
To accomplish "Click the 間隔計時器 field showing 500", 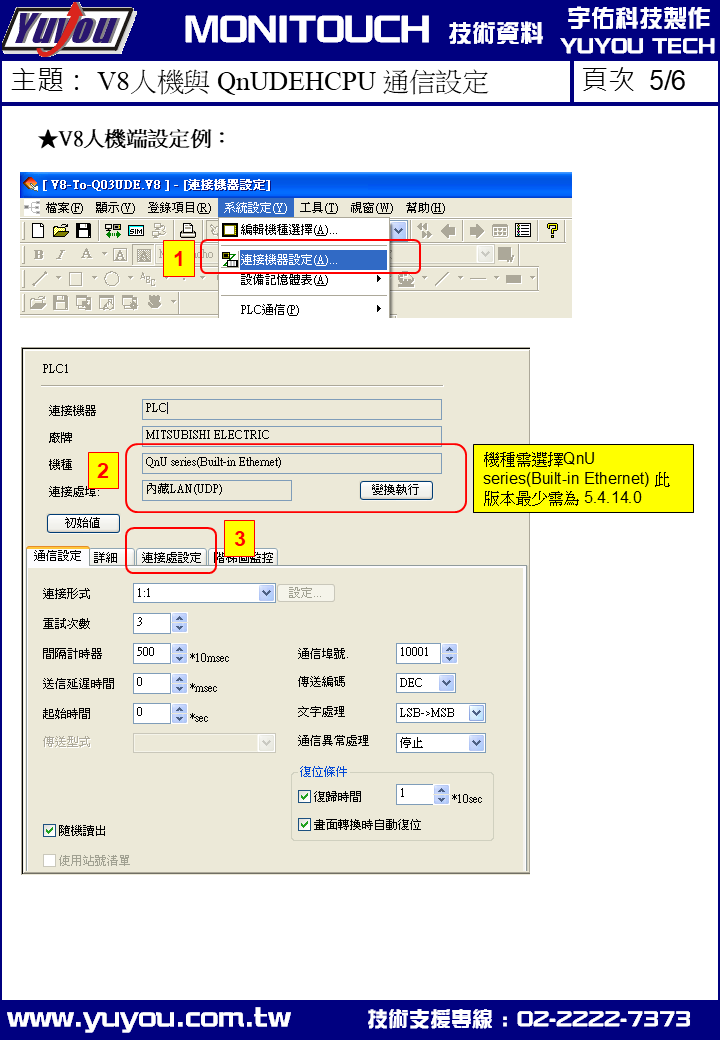I will (152, 653).
